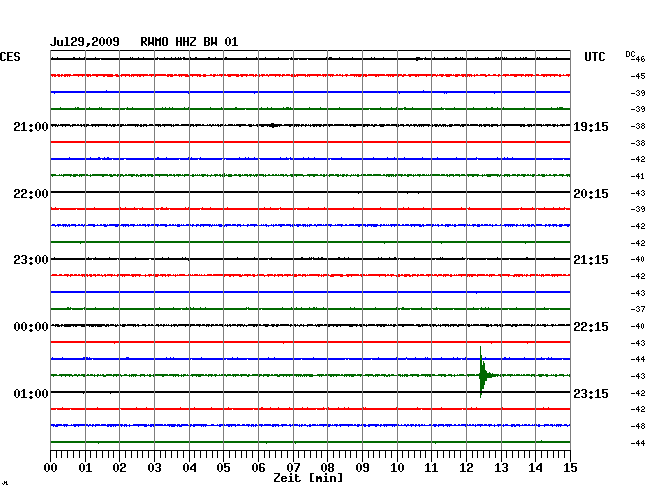Click minute axis label "04"

point(189,468)
